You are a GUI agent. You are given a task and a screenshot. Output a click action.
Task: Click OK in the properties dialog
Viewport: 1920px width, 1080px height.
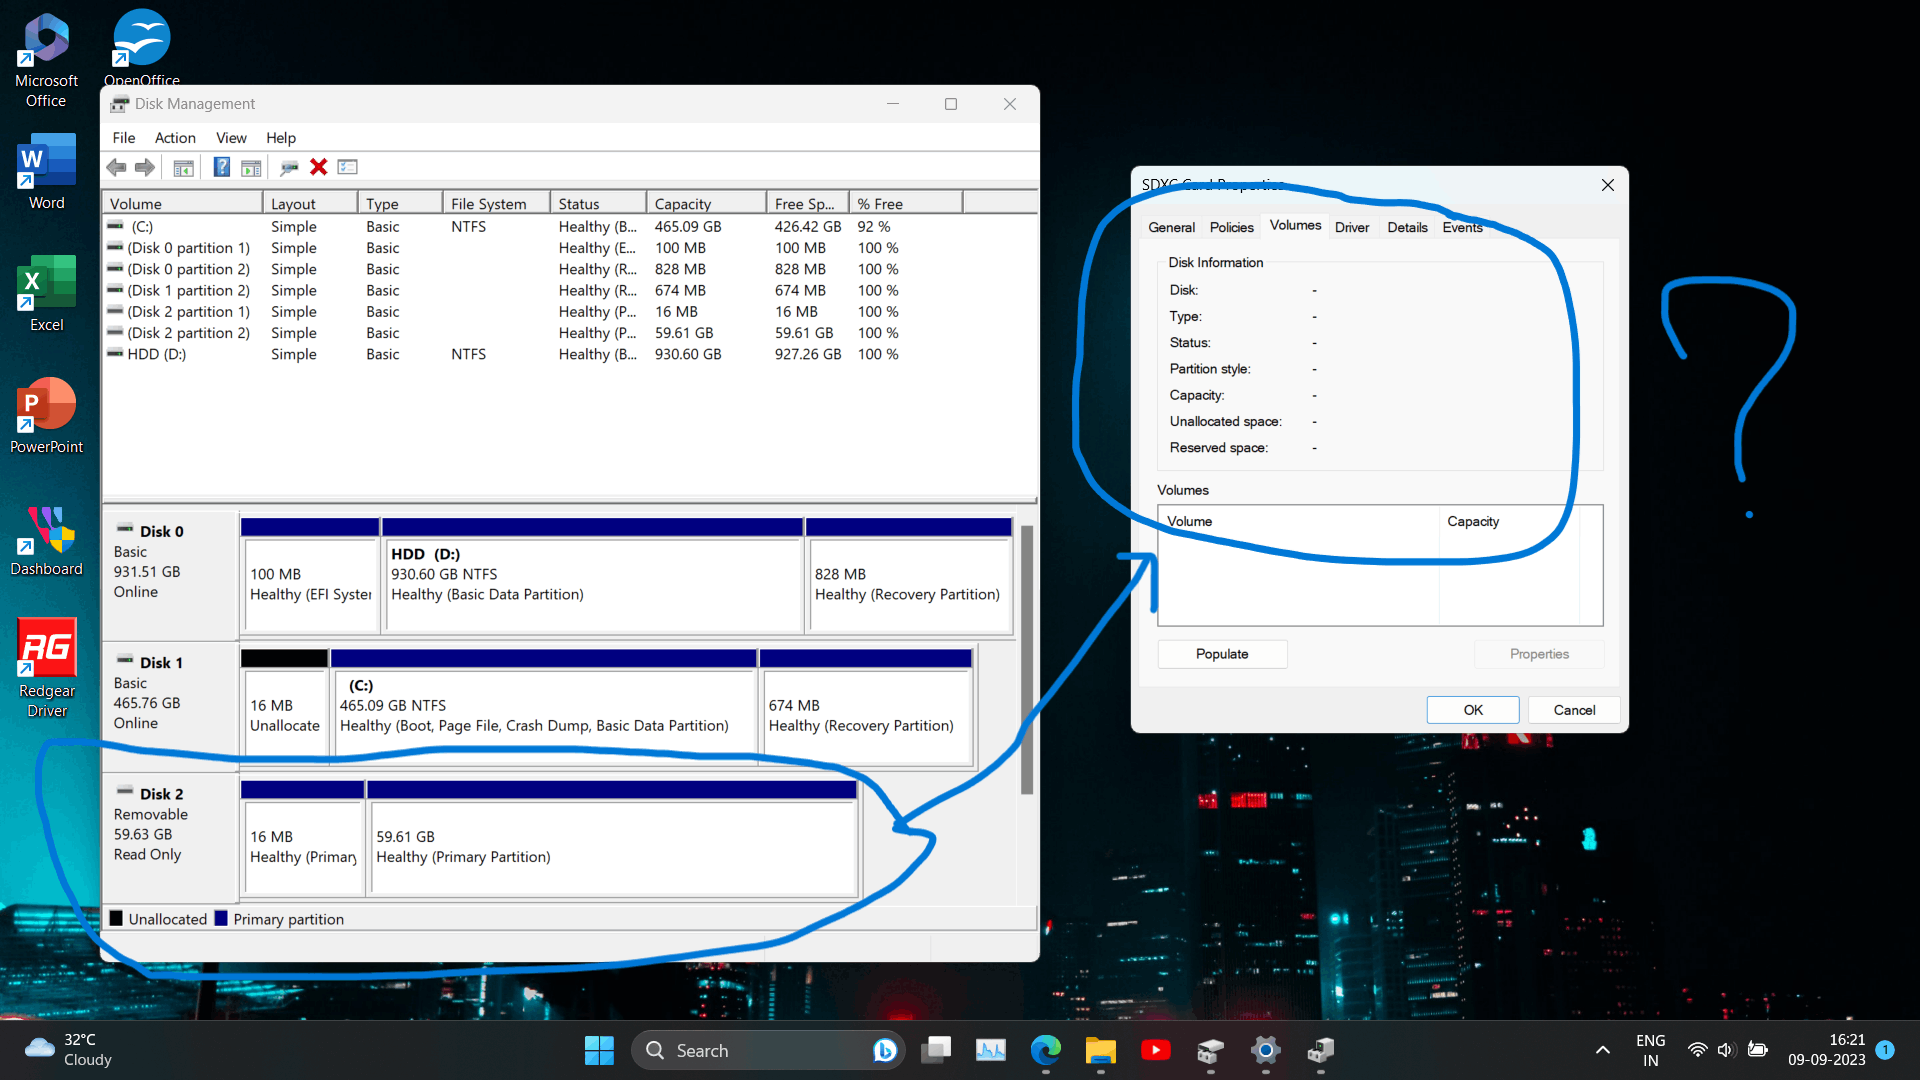(1472, 710)
